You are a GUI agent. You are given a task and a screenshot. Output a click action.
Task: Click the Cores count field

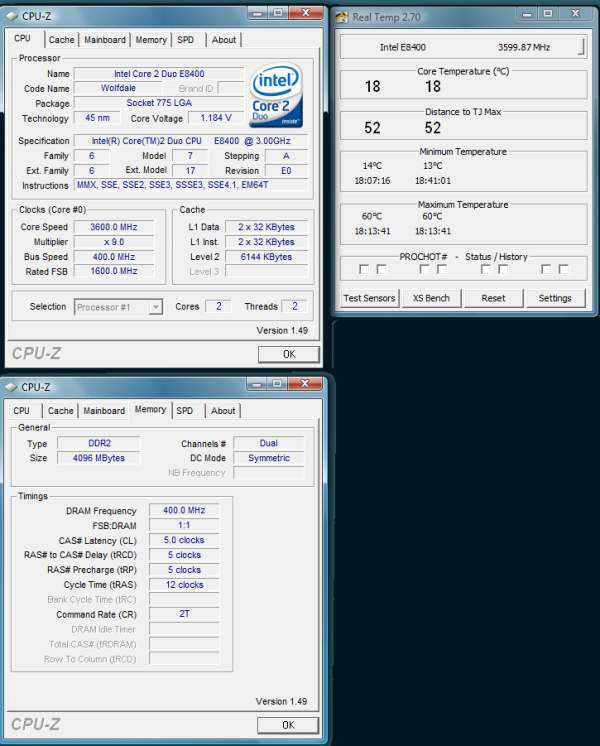(x=218, y=306)
